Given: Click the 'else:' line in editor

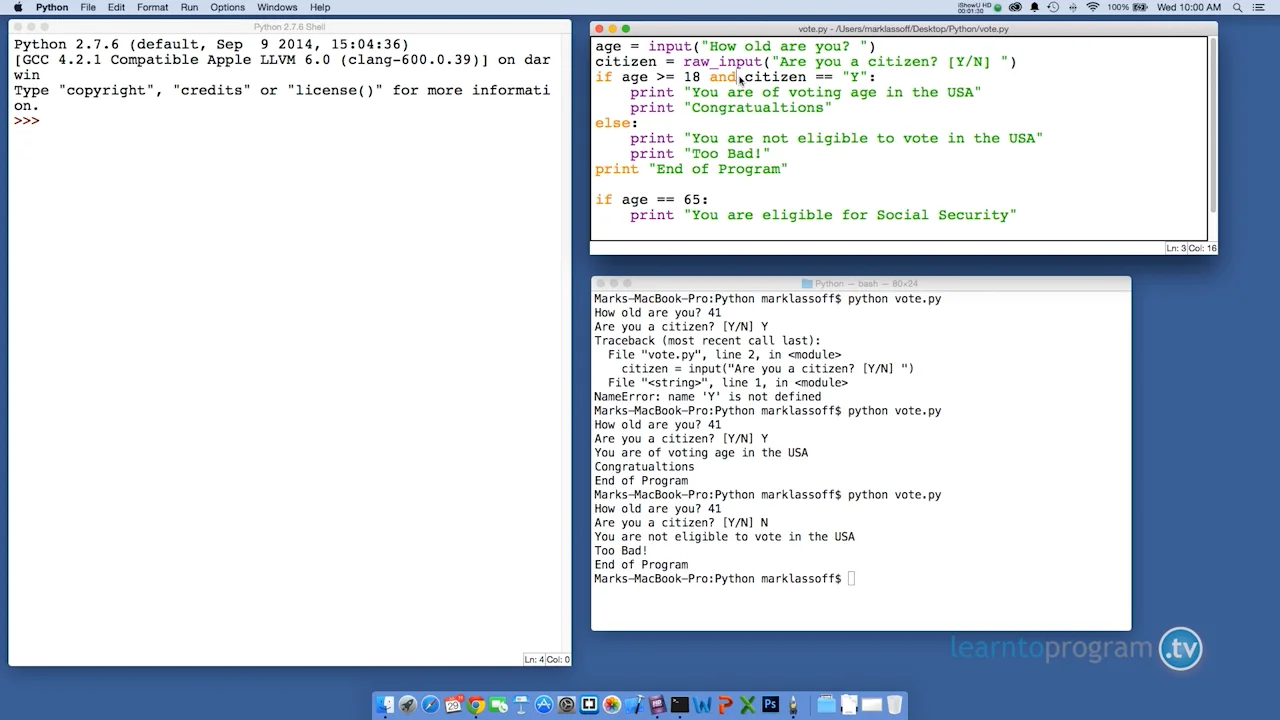Looking at the screenshot, I should click(x=616, y=123).
